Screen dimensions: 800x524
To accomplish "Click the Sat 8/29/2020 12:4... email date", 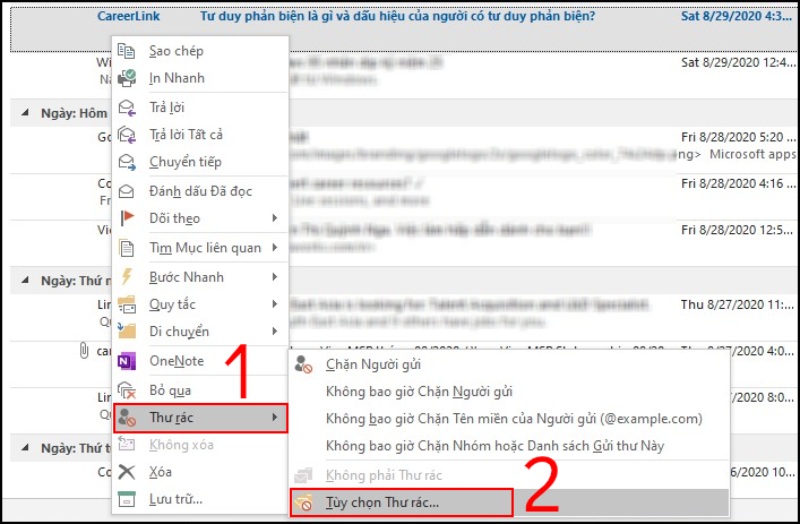I will point(738,63).
